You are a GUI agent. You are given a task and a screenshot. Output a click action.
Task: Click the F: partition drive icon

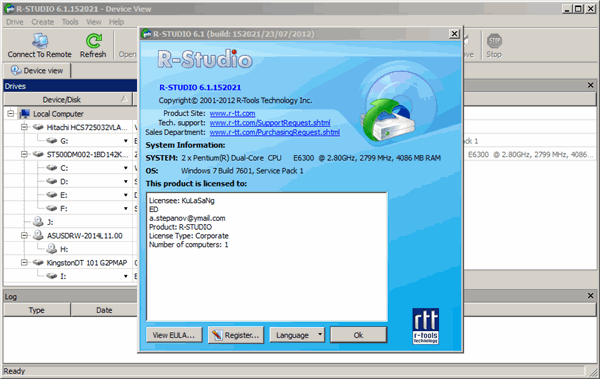[x=52, y=208]
